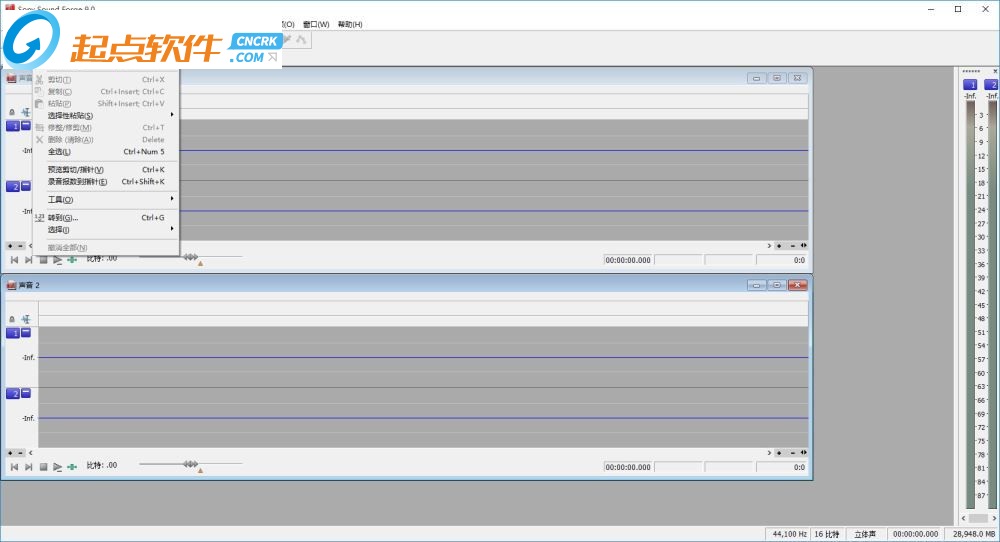Close the channel meters panel
Screen dimensions: 1000x542
pos(995,71)
